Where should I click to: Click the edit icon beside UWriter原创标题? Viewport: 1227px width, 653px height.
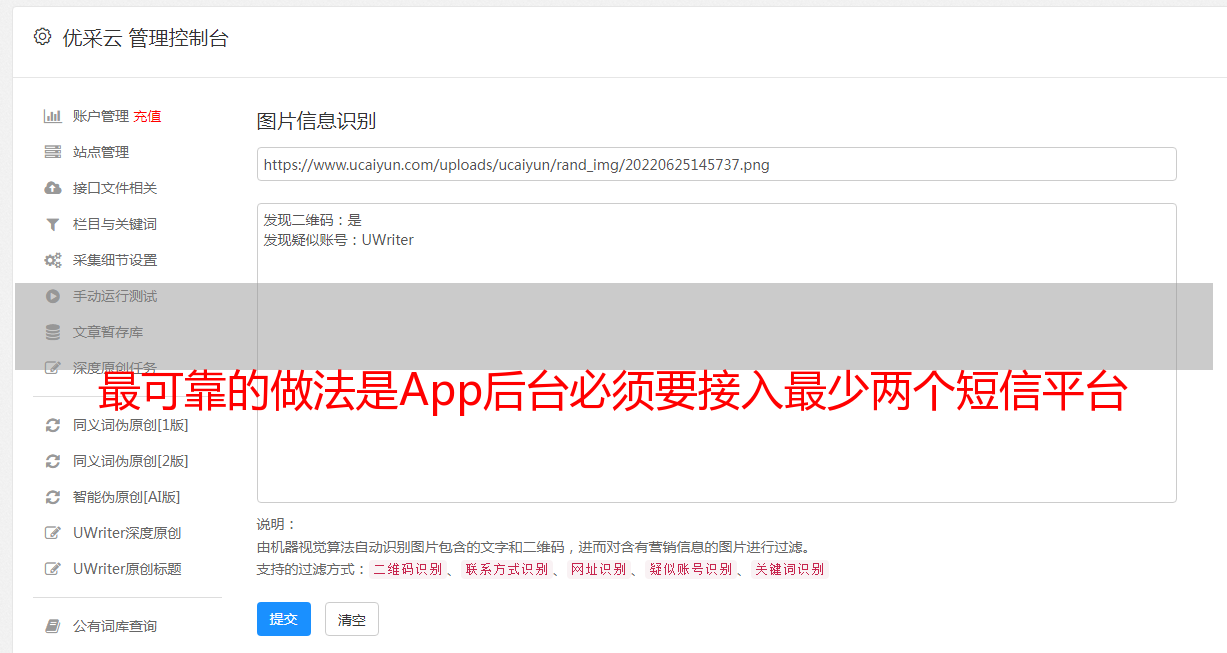[x=53, y=569]
